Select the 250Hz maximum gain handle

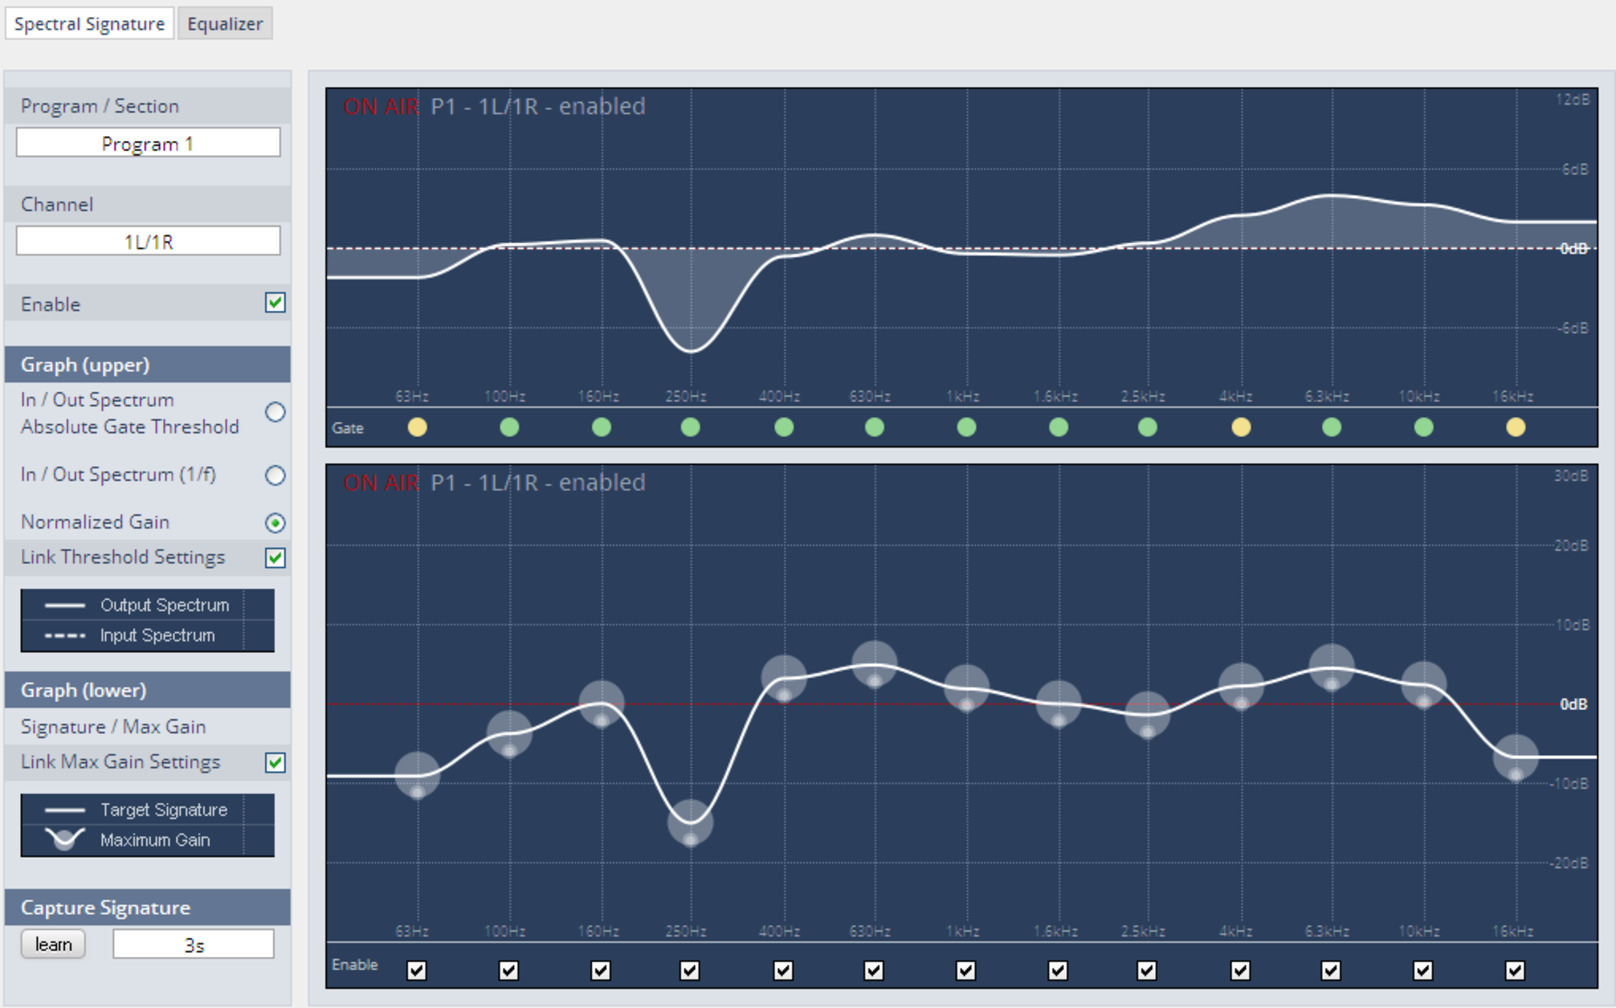tap(690, 823)
